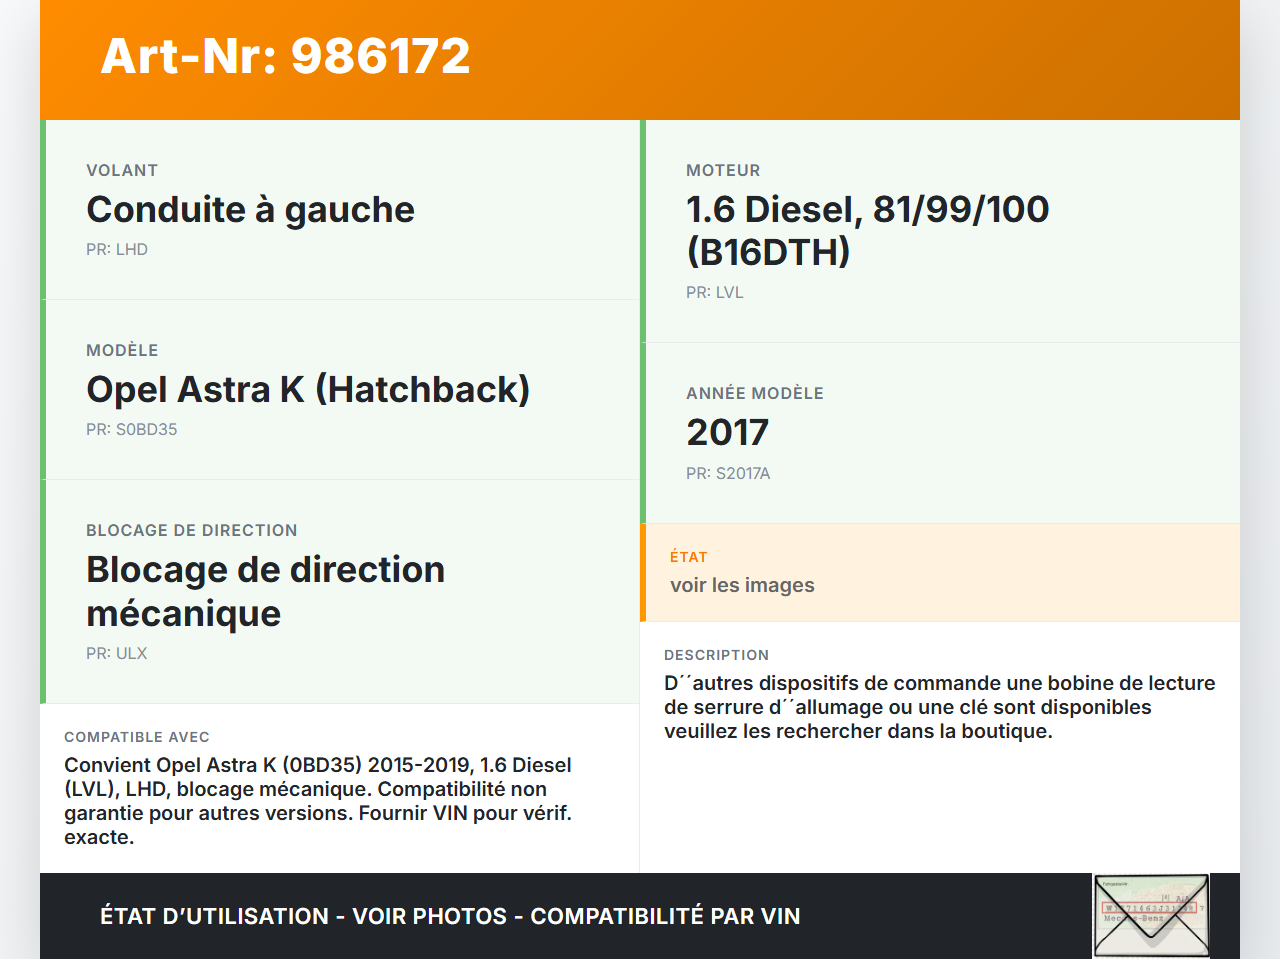Click the DESCRIPTION section heading
The image size is (1280, 959).
717,655
